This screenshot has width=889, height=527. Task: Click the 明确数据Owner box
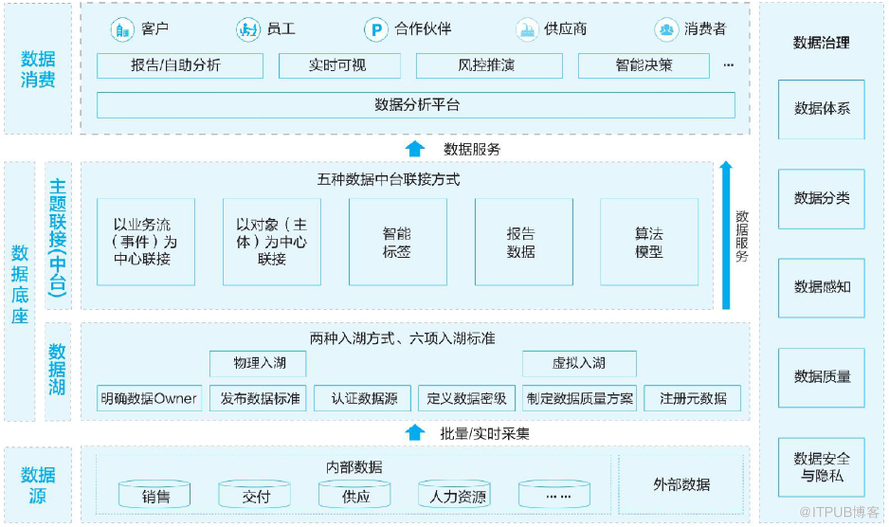(x=149, y=398)
